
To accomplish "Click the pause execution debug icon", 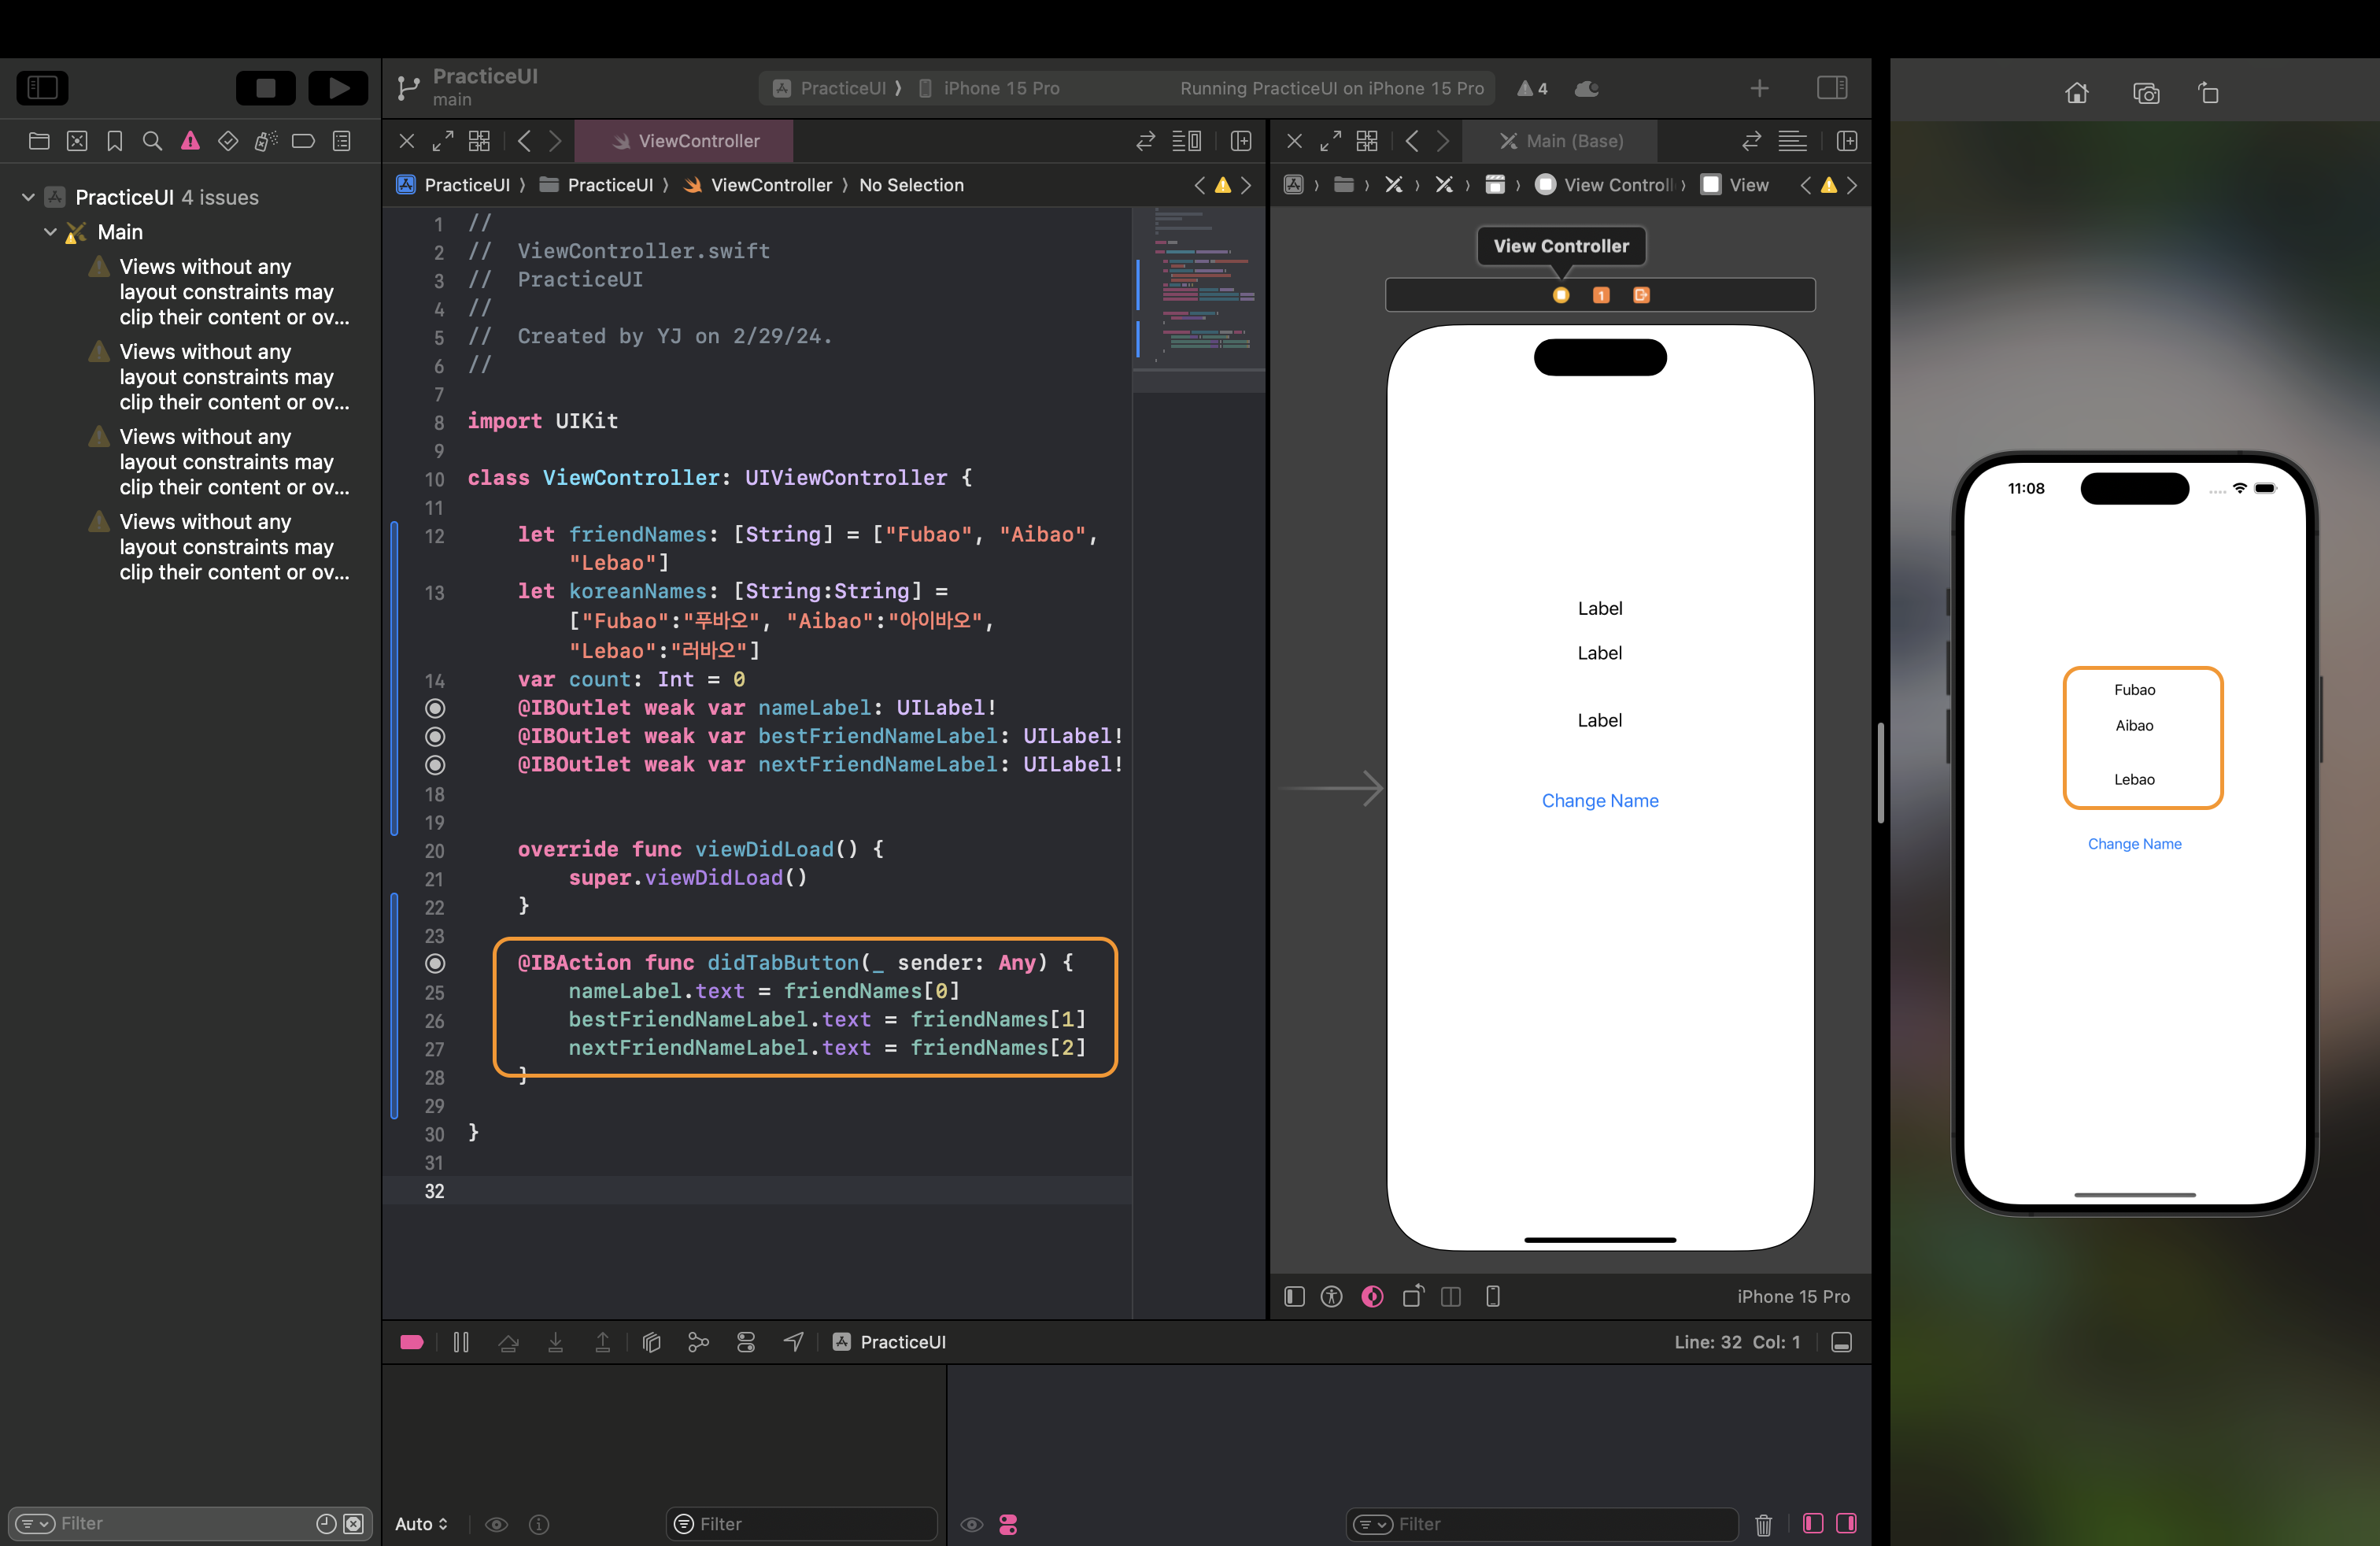I will pos(461,1342).
